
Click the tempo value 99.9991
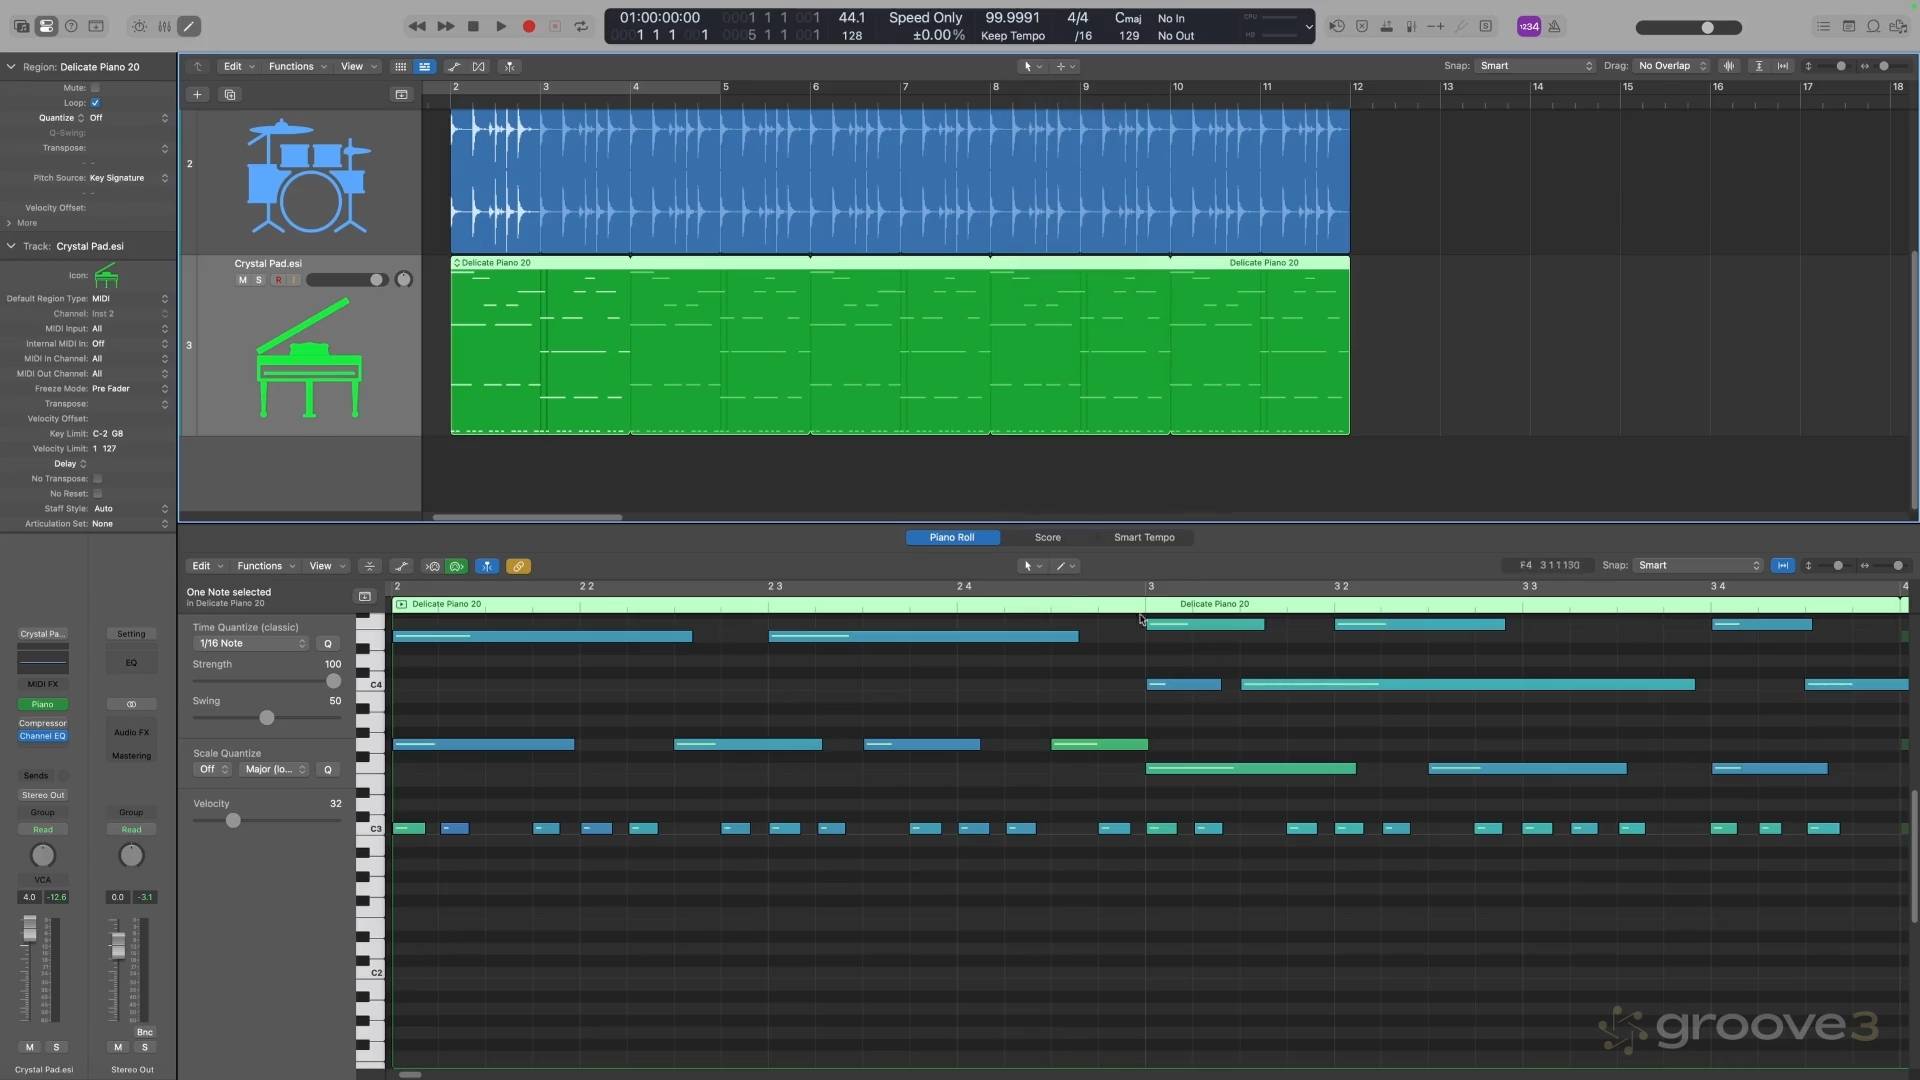[1012, 18]
